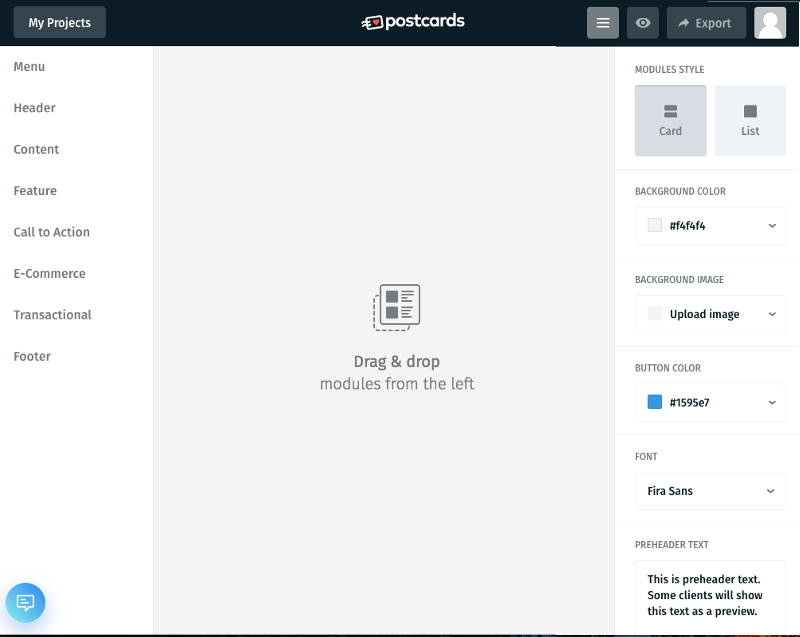Select the List modules style
This screenshot has height=637, width=800.
750,121
